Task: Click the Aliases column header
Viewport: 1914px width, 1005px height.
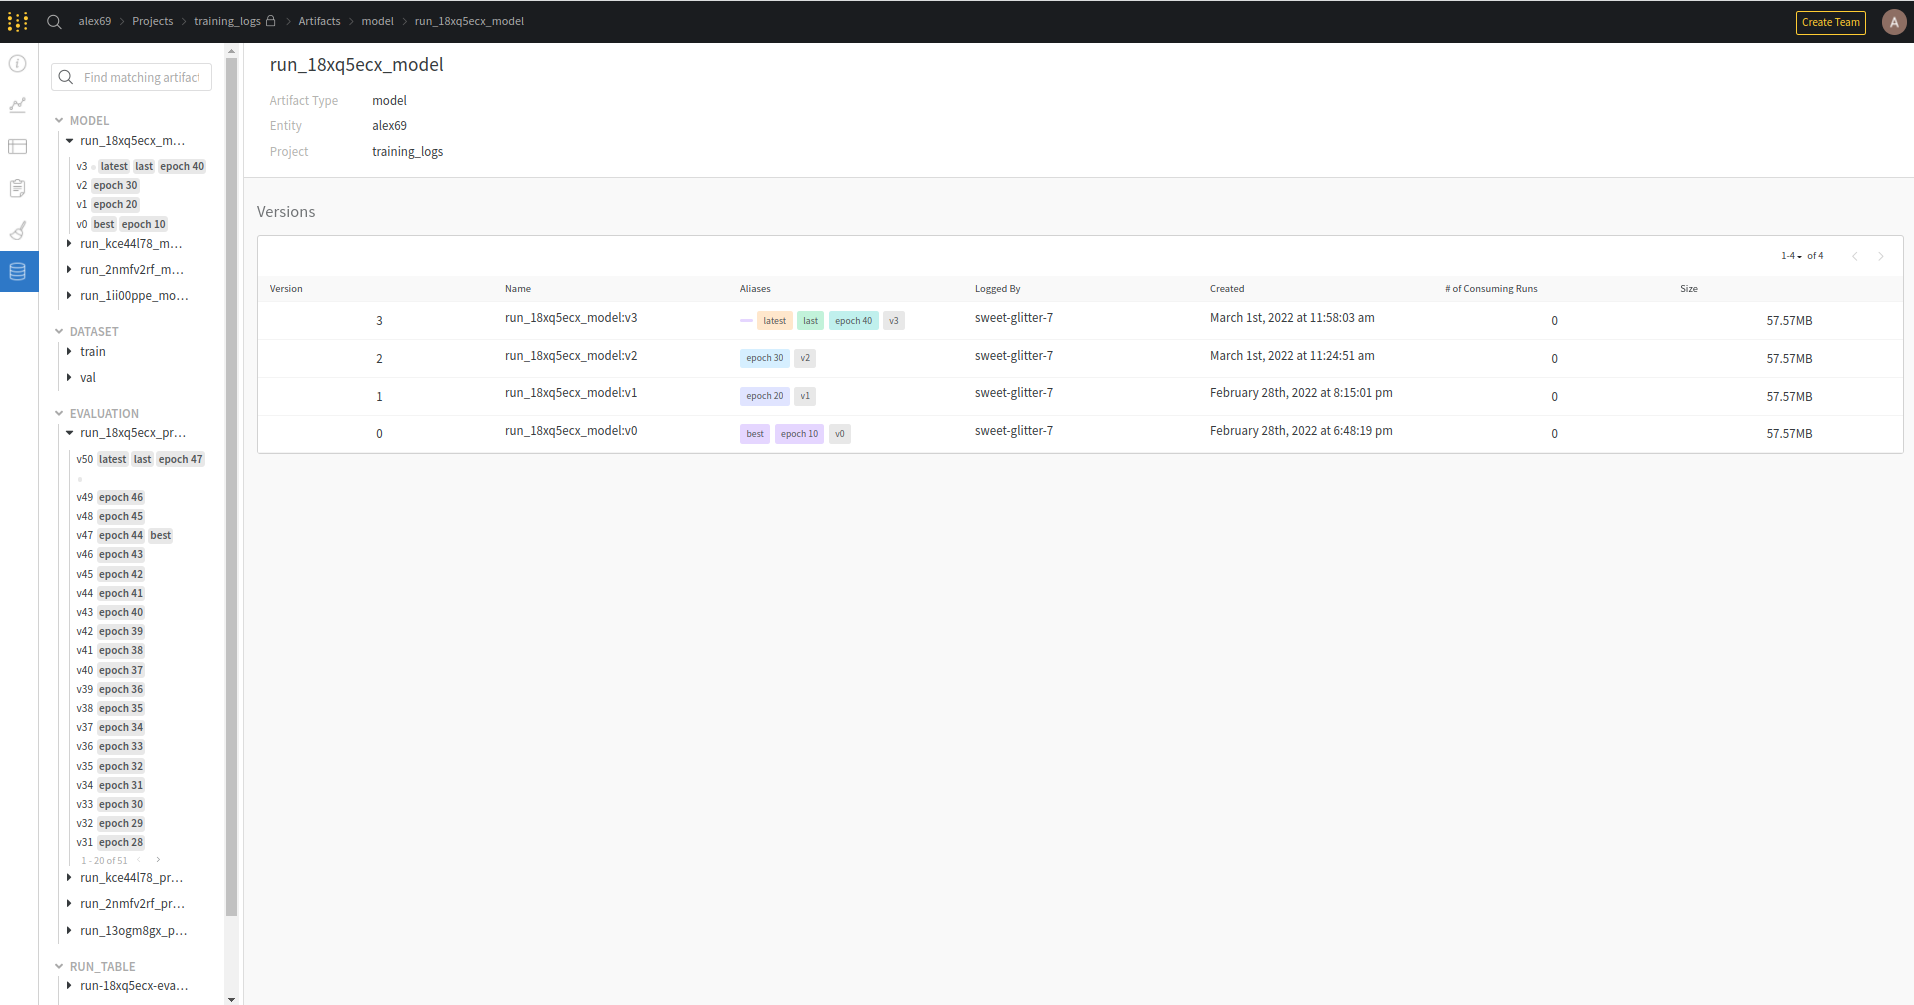Action: (755, 289)
